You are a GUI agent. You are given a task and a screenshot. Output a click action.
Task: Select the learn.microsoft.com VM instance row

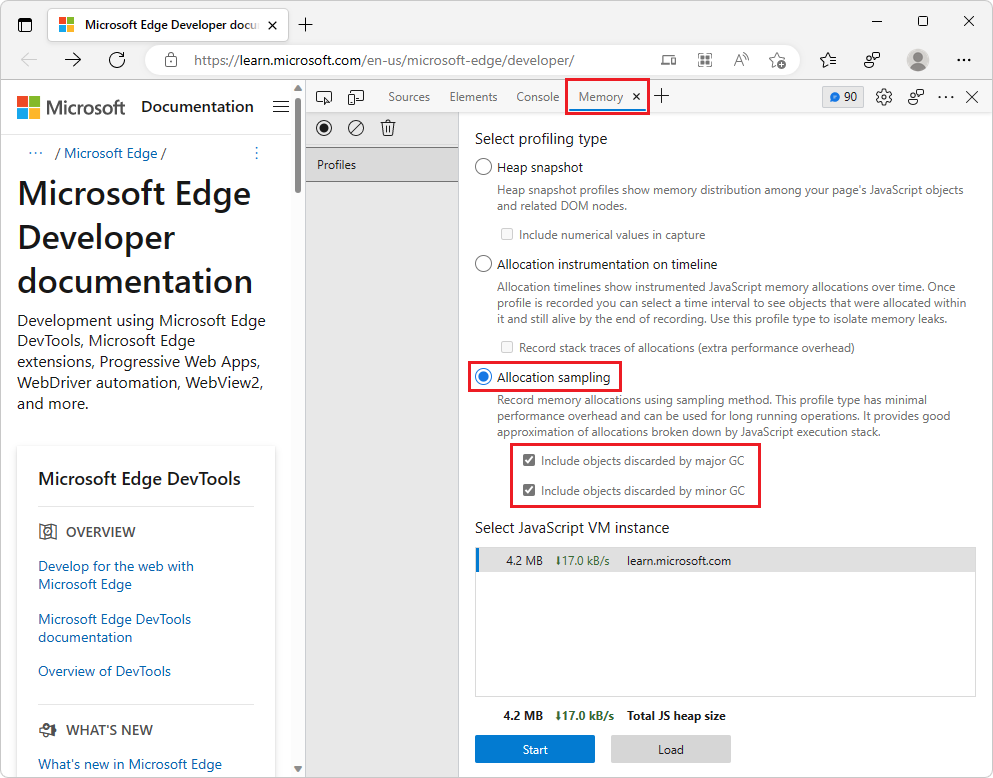(x=725, y=560)
